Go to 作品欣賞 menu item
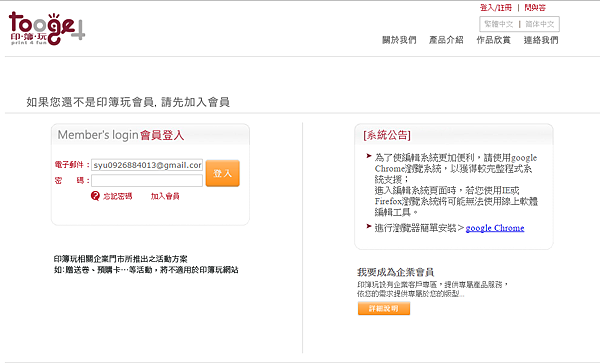This screenshot has width=600, height=363. point(494,40)
